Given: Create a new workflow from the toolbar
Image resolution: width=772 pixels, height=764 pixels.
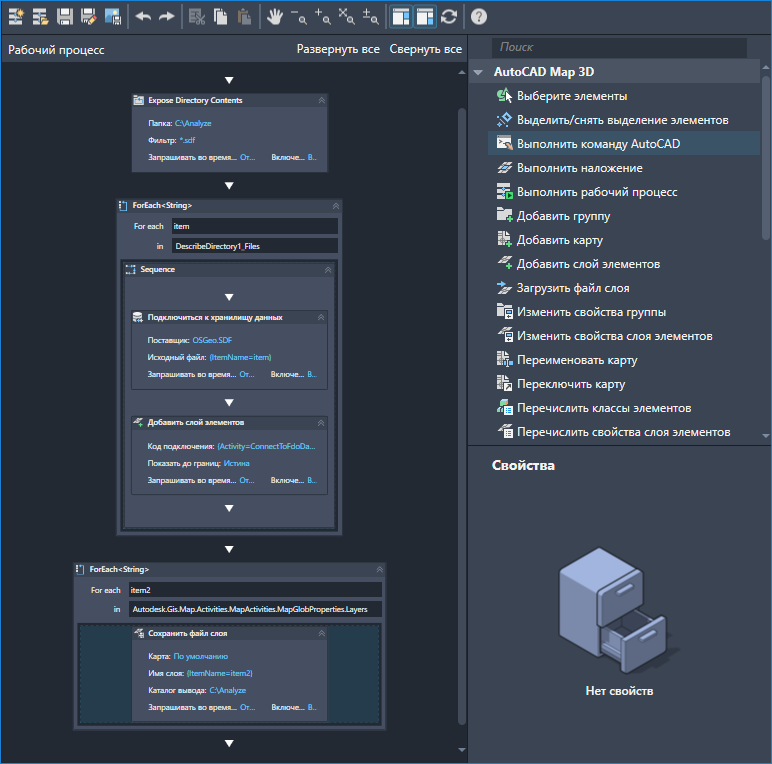Looking at the screenshot, I should pos(16,17).
